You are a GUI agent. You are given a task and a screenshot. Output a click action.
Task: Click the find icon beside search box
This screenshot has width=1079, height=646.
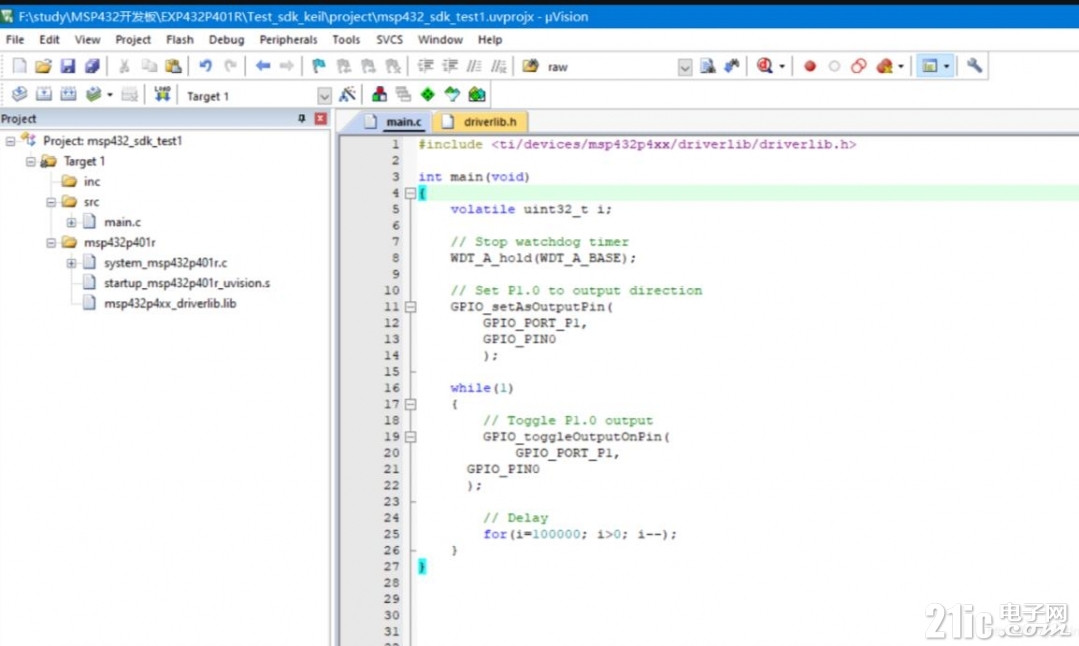[707, 66]
